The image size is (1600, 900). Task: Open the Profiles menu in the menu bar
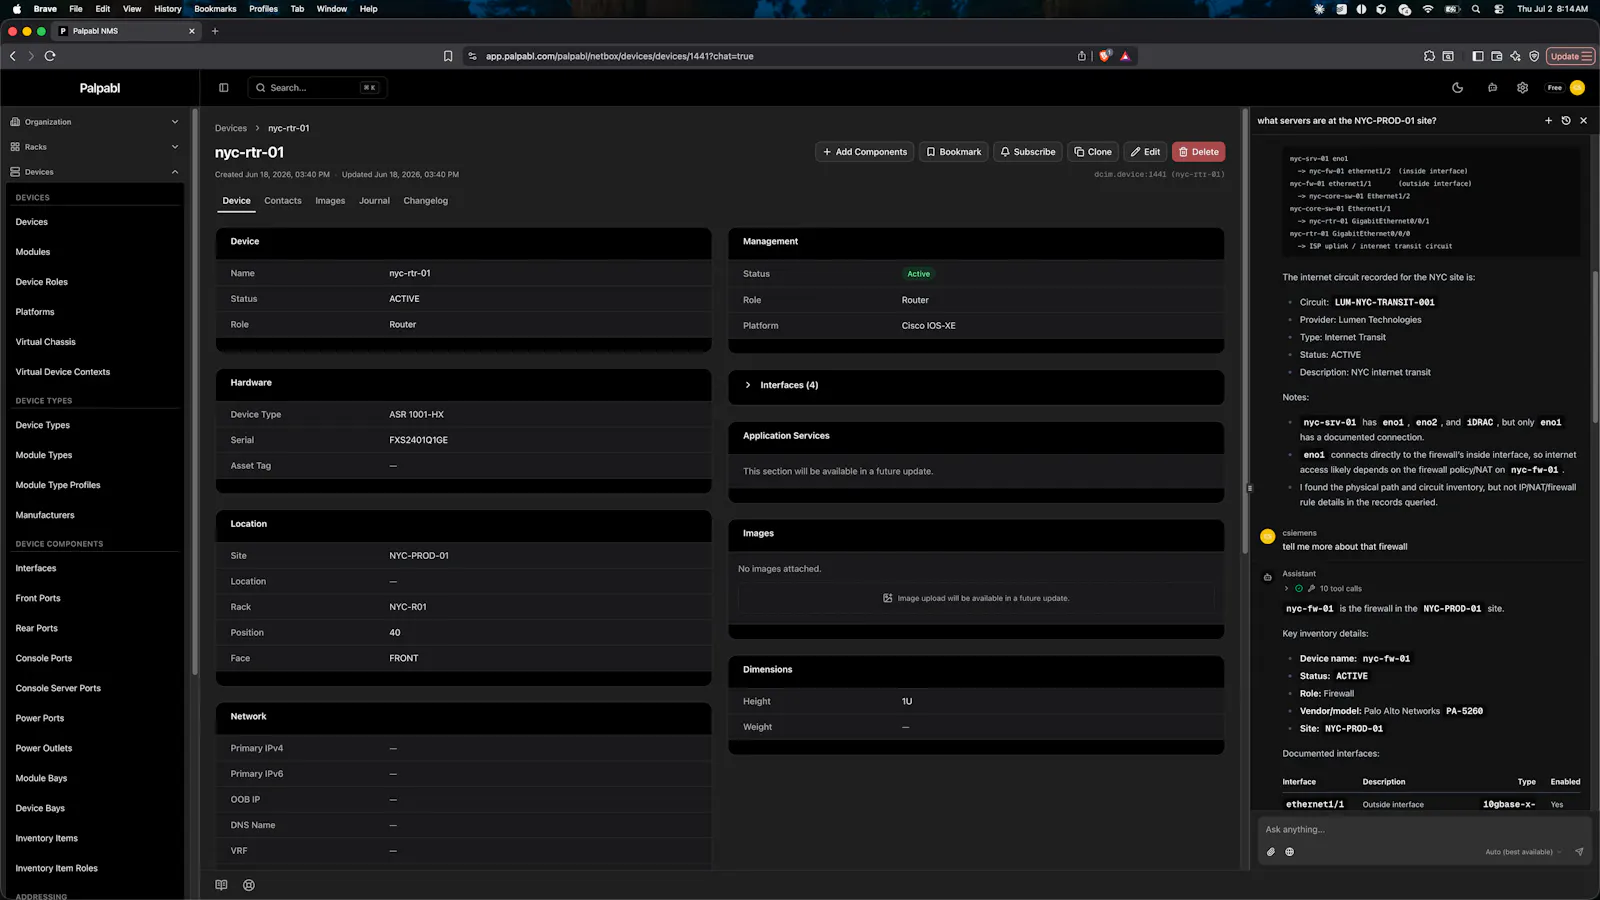tap(263, 9)
